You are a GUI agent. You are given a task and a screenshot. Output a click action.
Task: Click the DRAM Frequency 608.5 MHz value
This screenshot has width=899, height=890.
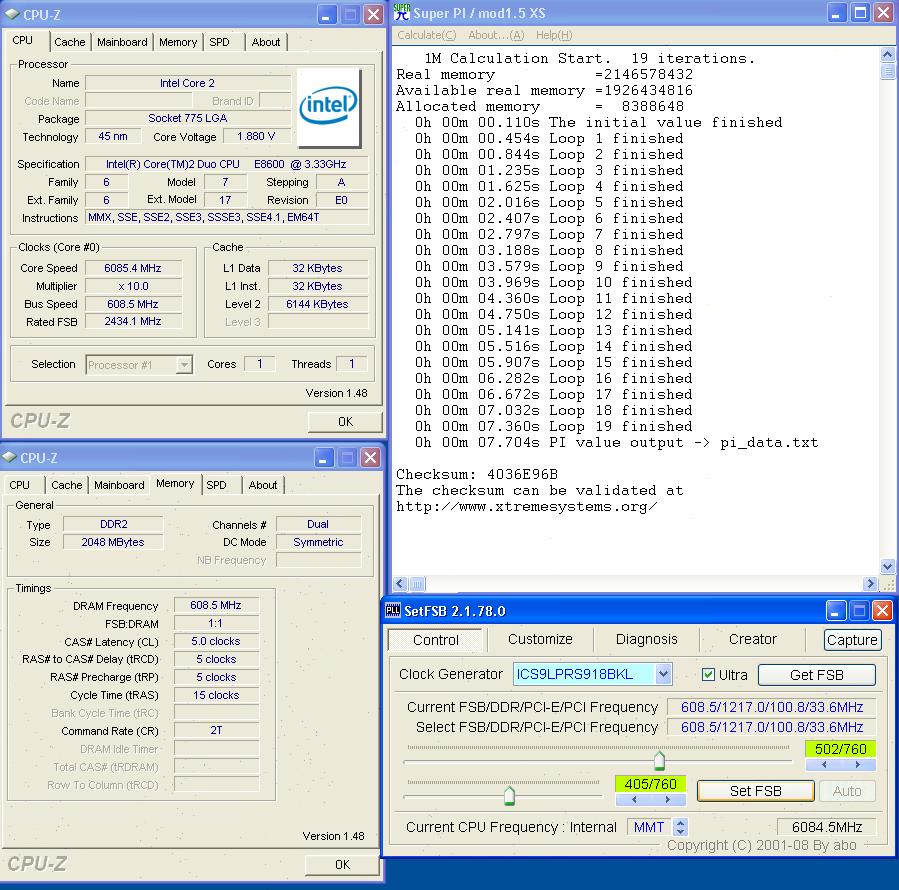(216, 605)
